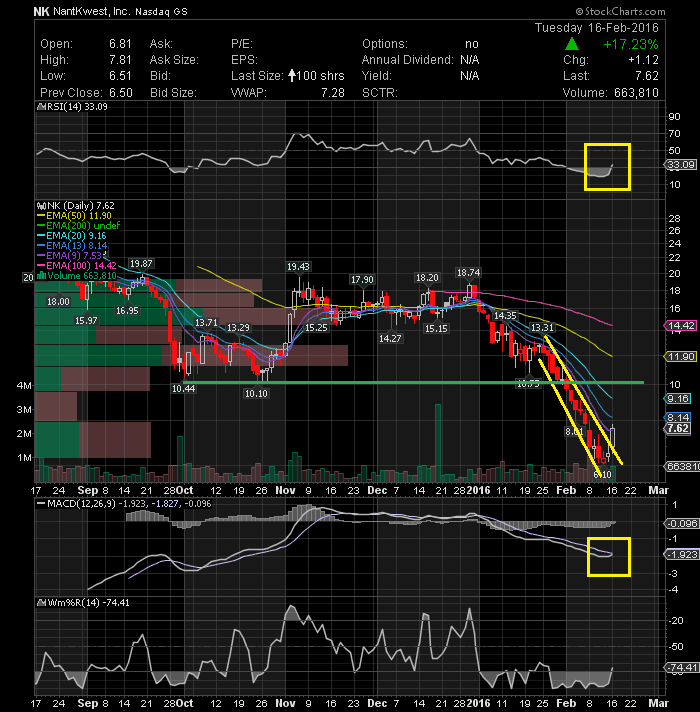This screenshot has width=700, height=712.
Task: Click the VWAP value 7.28
Action: 333,93
